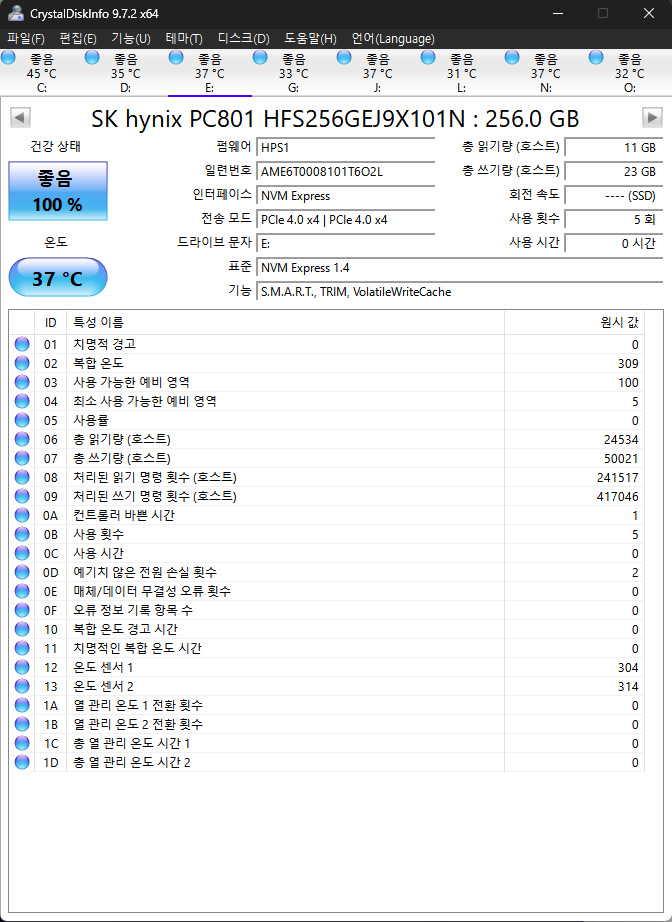
Task: Click status icon for 0D 예기치 않은 전원 손실
Action: coord(22,572)
